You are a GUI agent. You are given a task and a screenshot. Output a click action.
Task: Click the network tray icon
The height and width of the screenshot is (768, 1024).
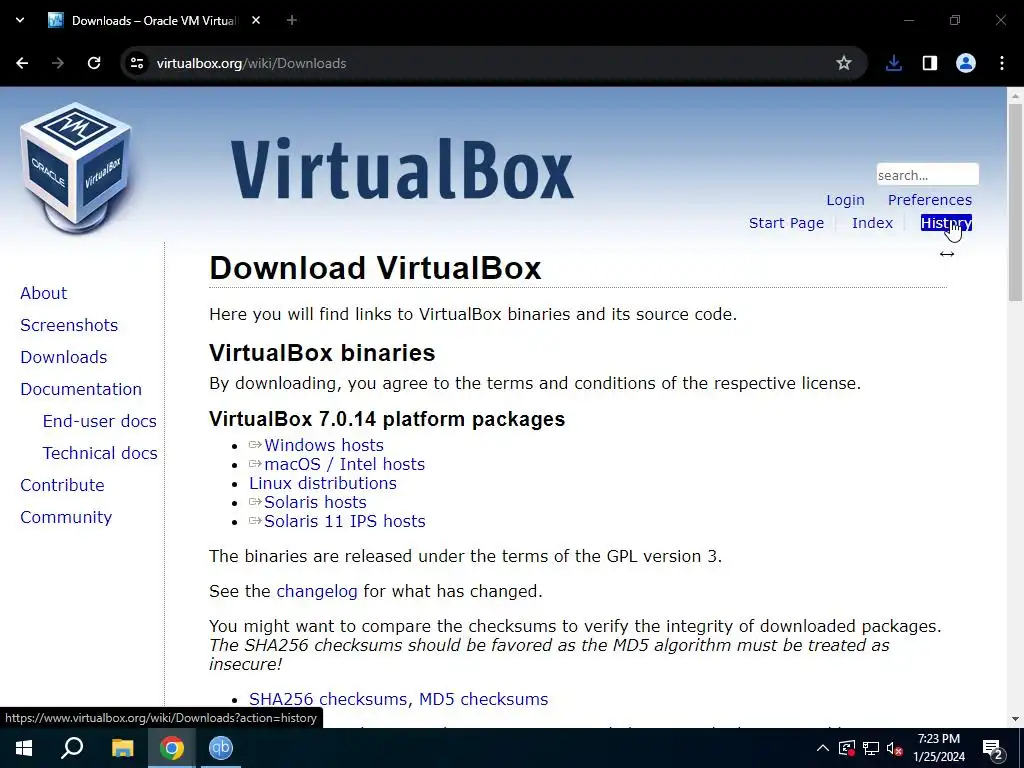[x=871, y=748]
